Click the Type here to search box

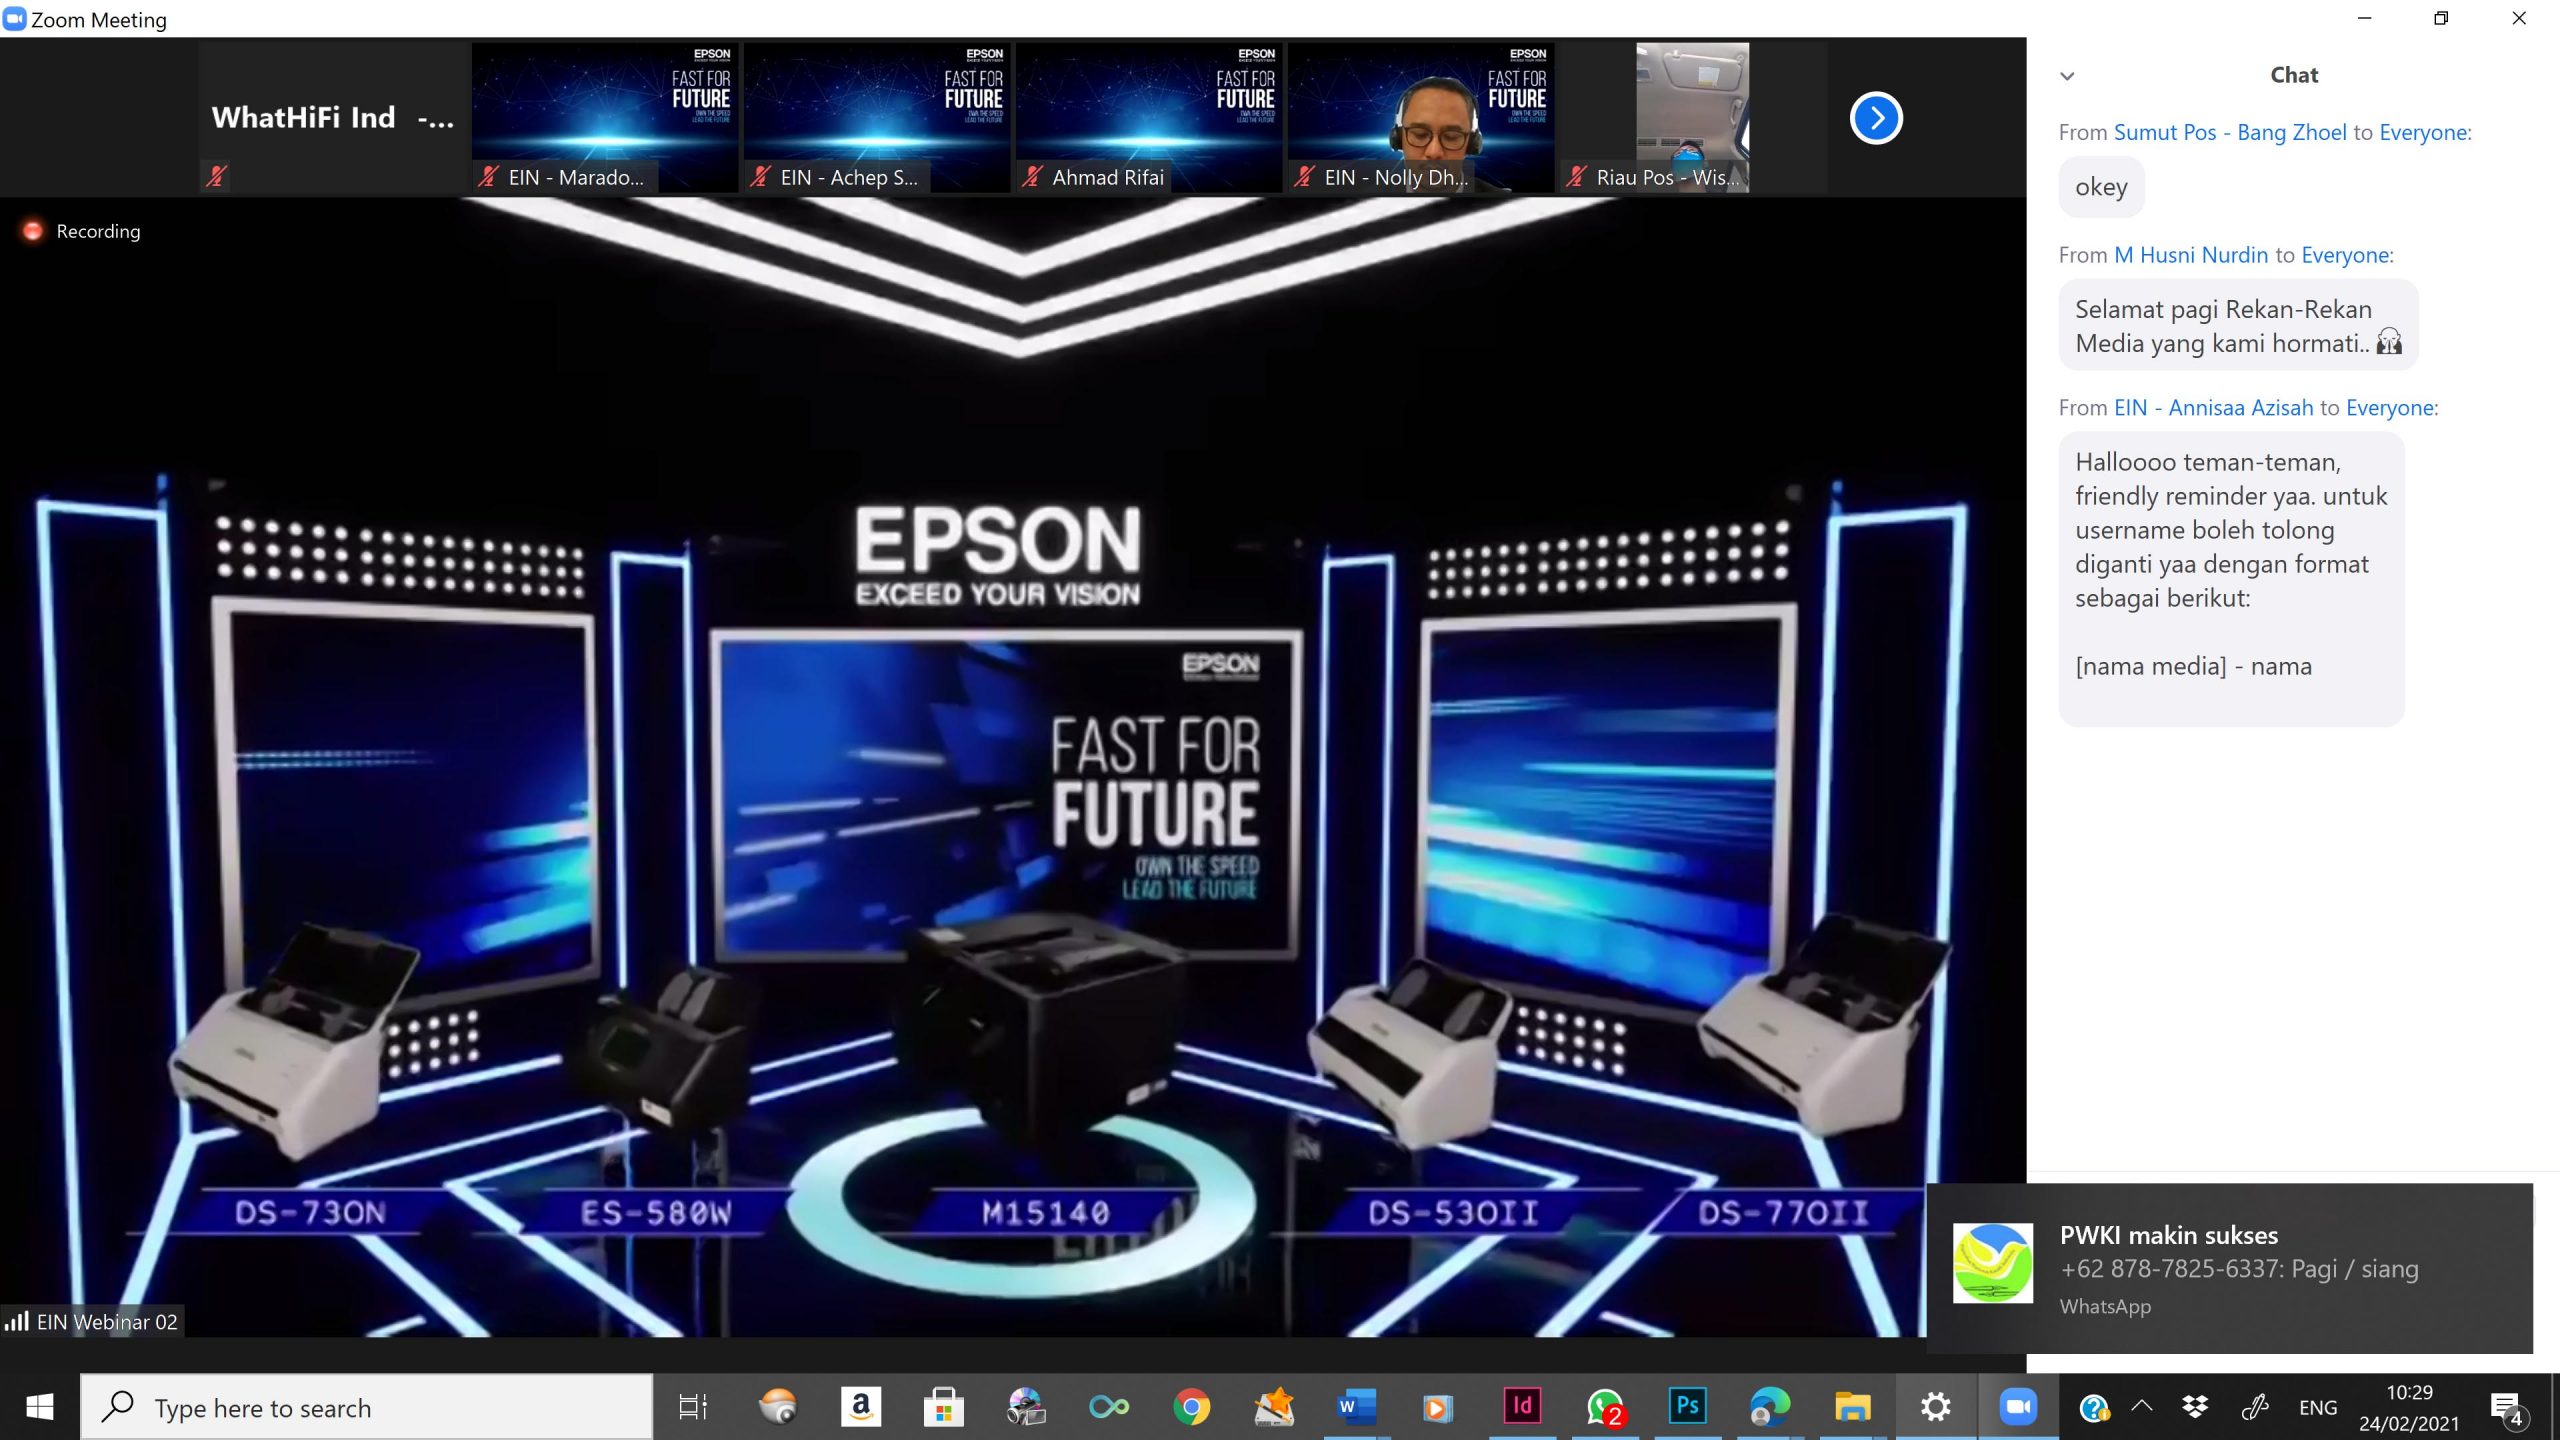(x=366, y=1407)
